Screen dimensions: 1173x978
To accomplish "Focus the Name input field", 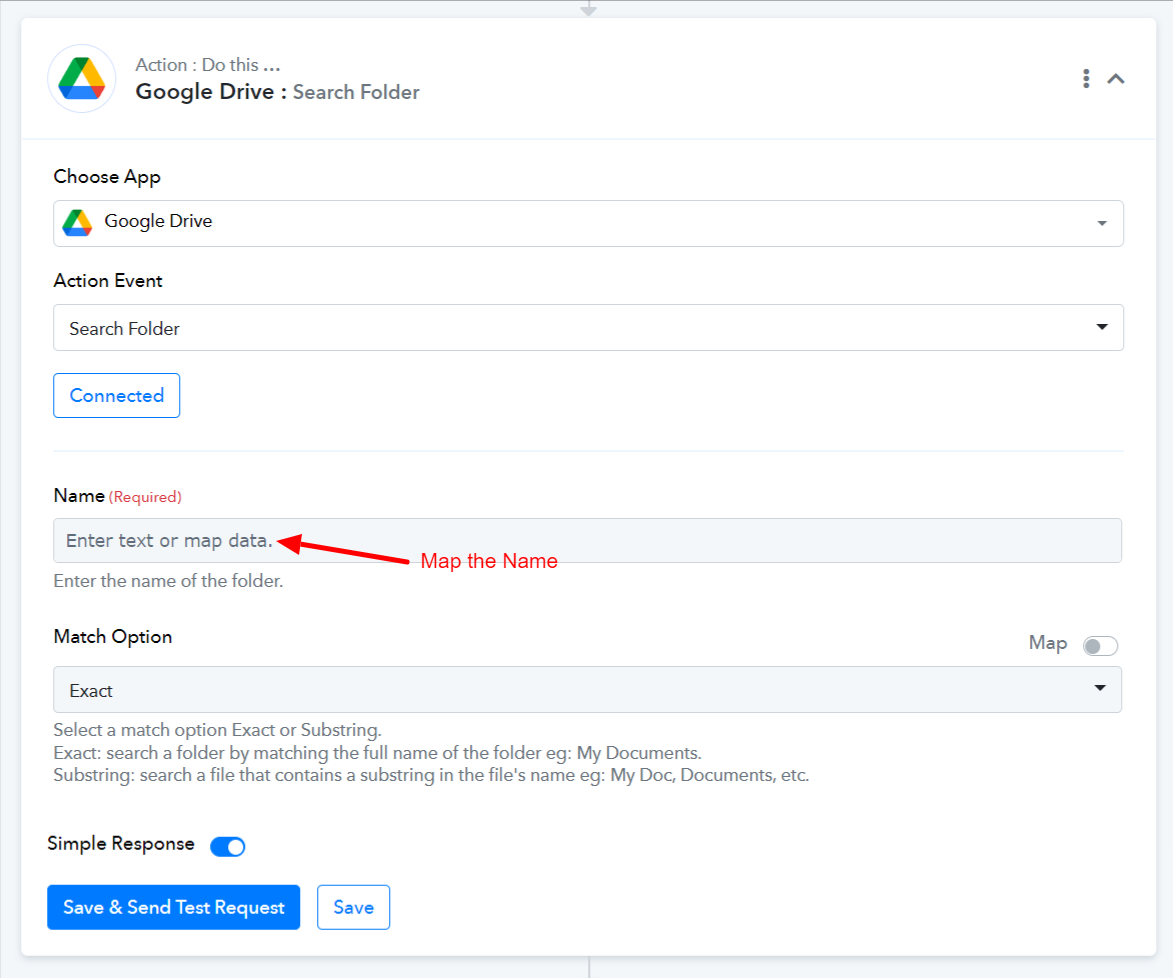I will pyautogui.click(x=587, y=540).
